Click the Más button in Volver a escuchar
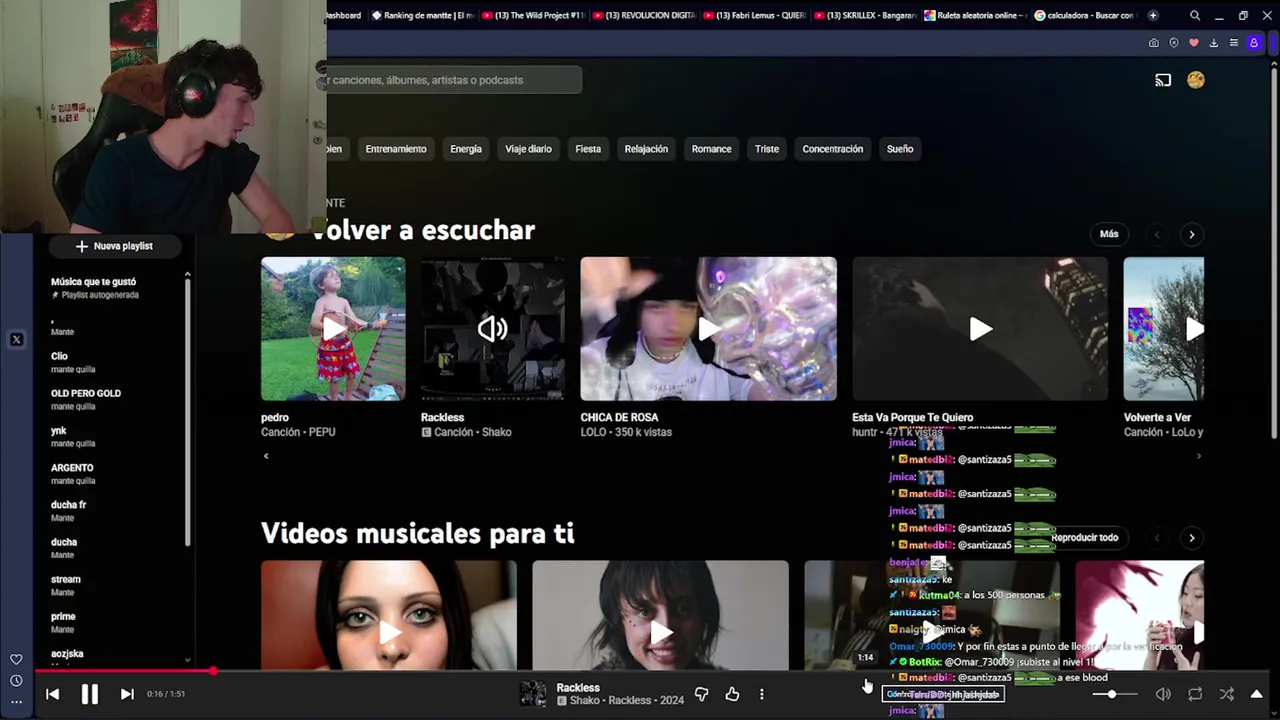 pos(1109,234)
